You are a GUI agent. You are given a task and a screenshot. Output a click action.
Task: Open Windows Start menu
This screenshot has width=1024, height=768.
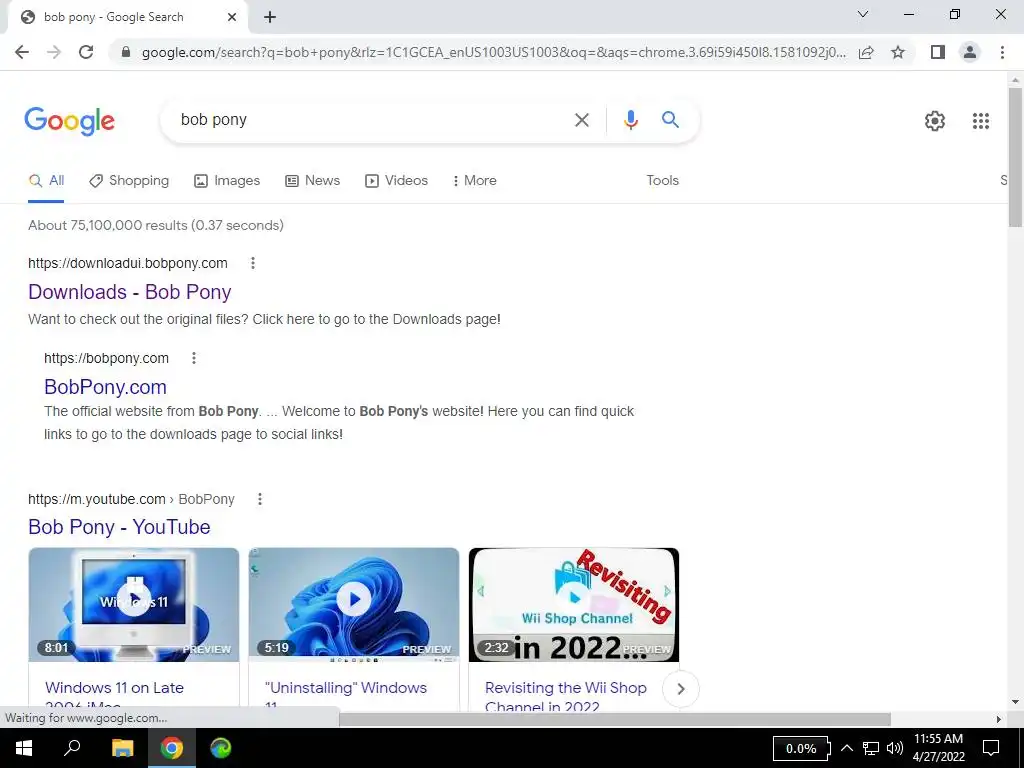click(23, 748)
